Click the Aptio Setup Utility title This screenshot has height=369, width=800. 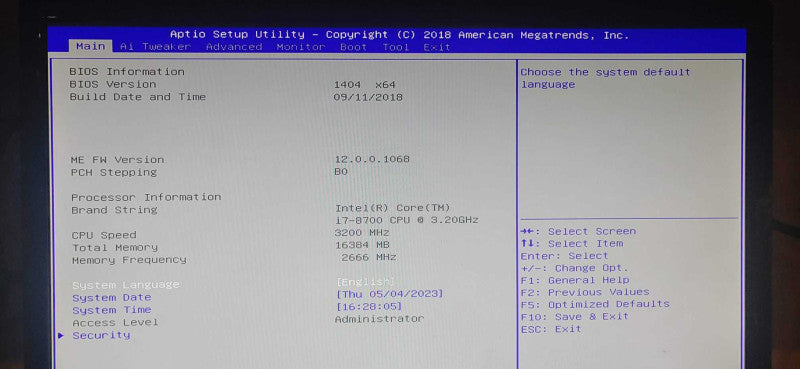[x=399, y=35]
